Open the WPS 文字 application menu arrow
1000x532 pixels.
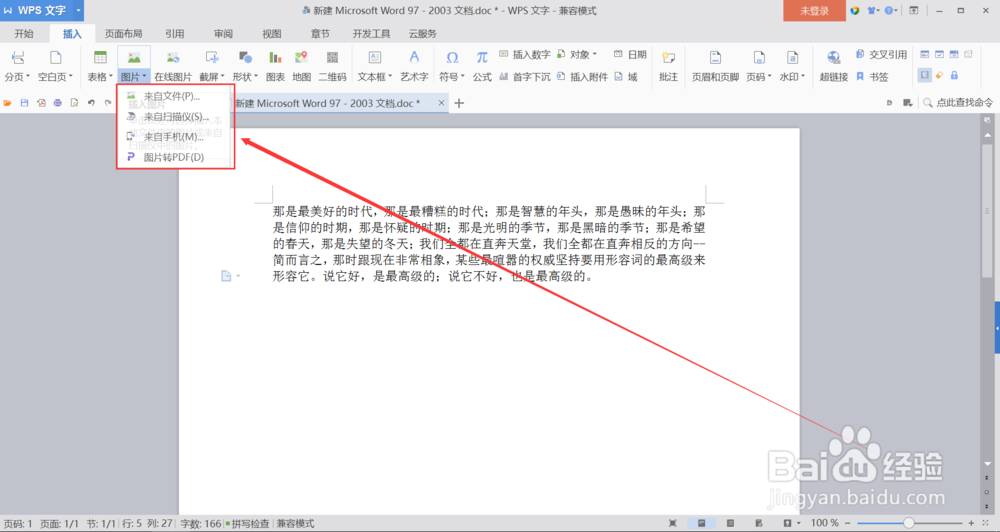[x=78, y=10]
